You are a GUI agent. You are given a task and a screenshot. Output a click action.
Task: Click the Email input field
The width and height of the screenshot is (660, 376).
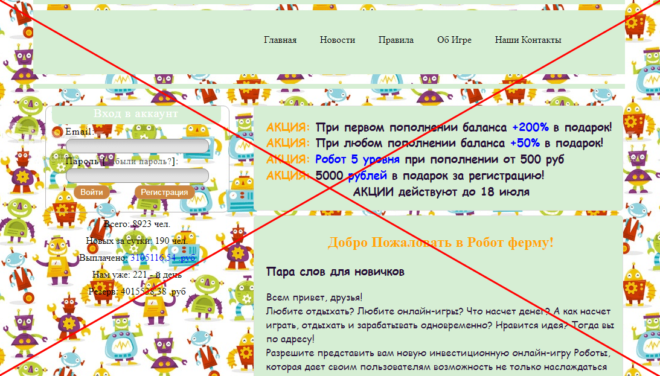pyautogui.click(x=138, y=146)
